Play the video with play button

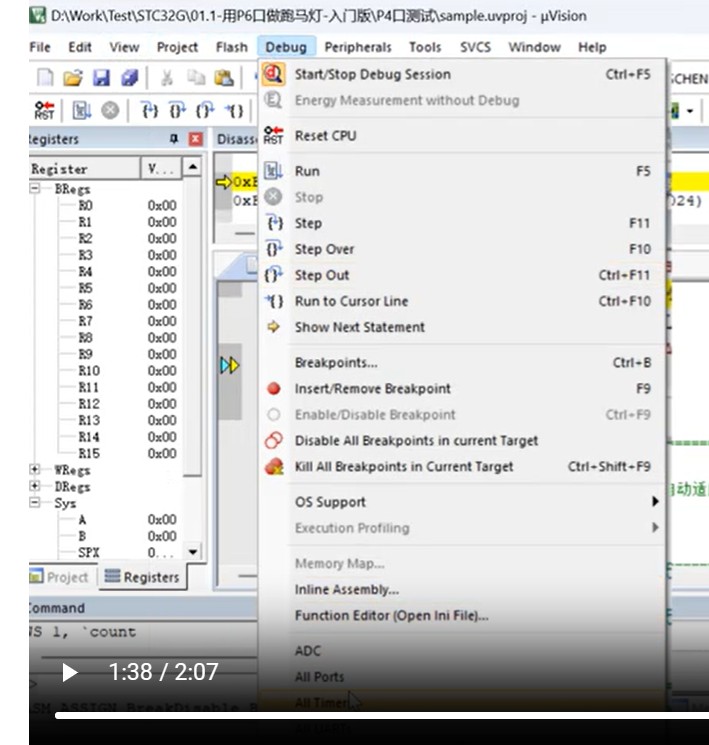click(70, 672)
